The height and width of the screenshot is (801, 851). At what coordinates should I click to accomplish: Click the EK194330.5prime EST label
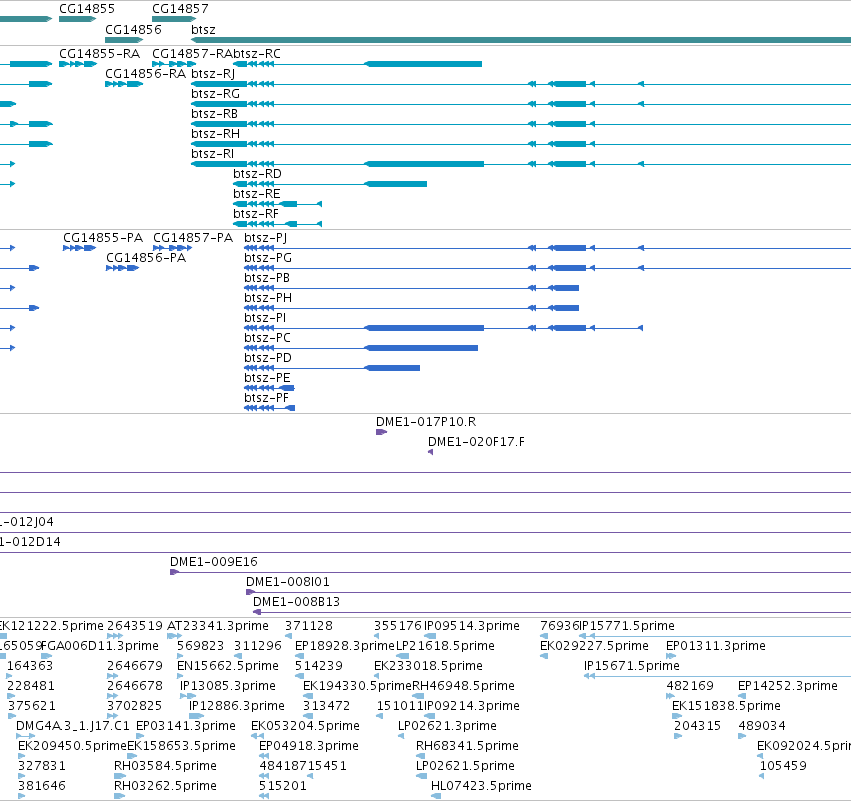[x=358, y=686]
